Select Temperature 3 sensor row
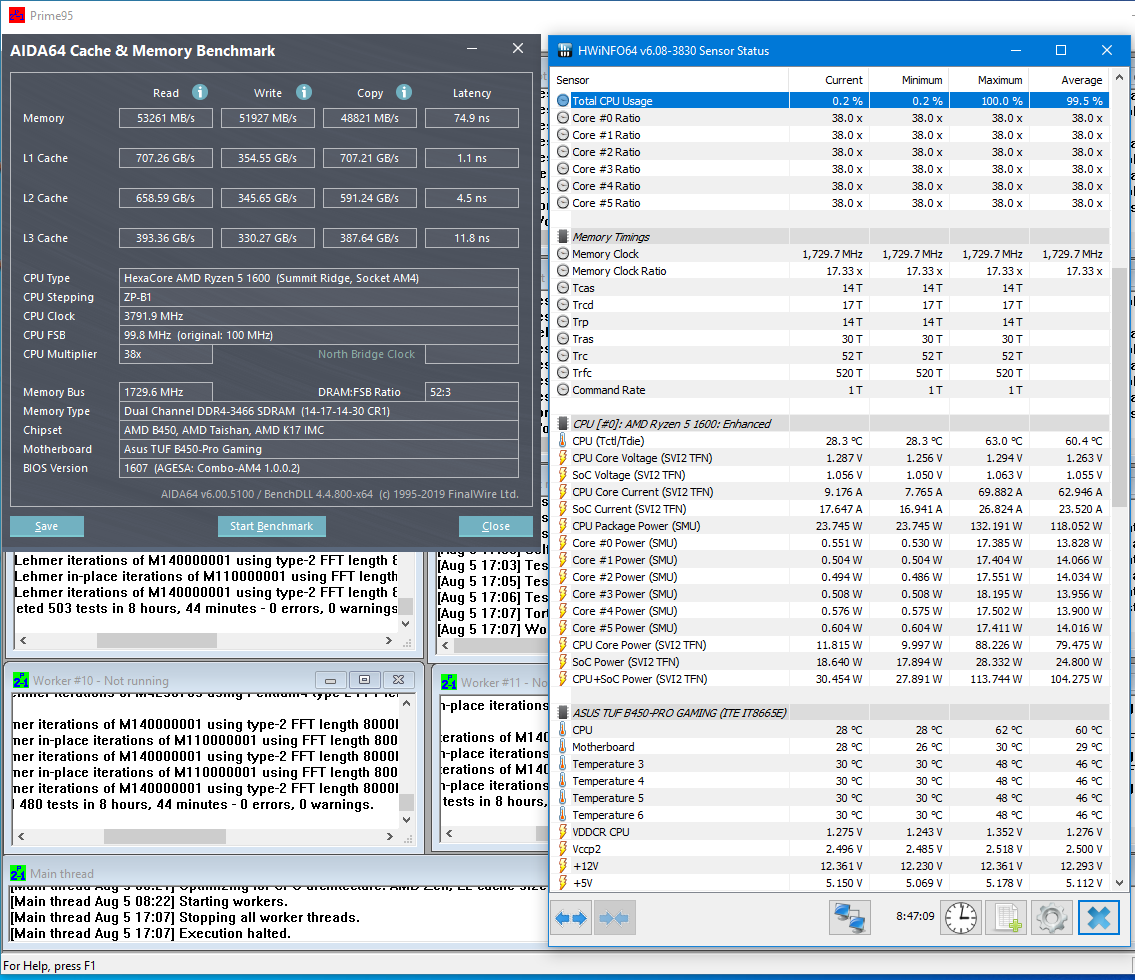This screenshot has width=1135, height=980. [831, 764]
